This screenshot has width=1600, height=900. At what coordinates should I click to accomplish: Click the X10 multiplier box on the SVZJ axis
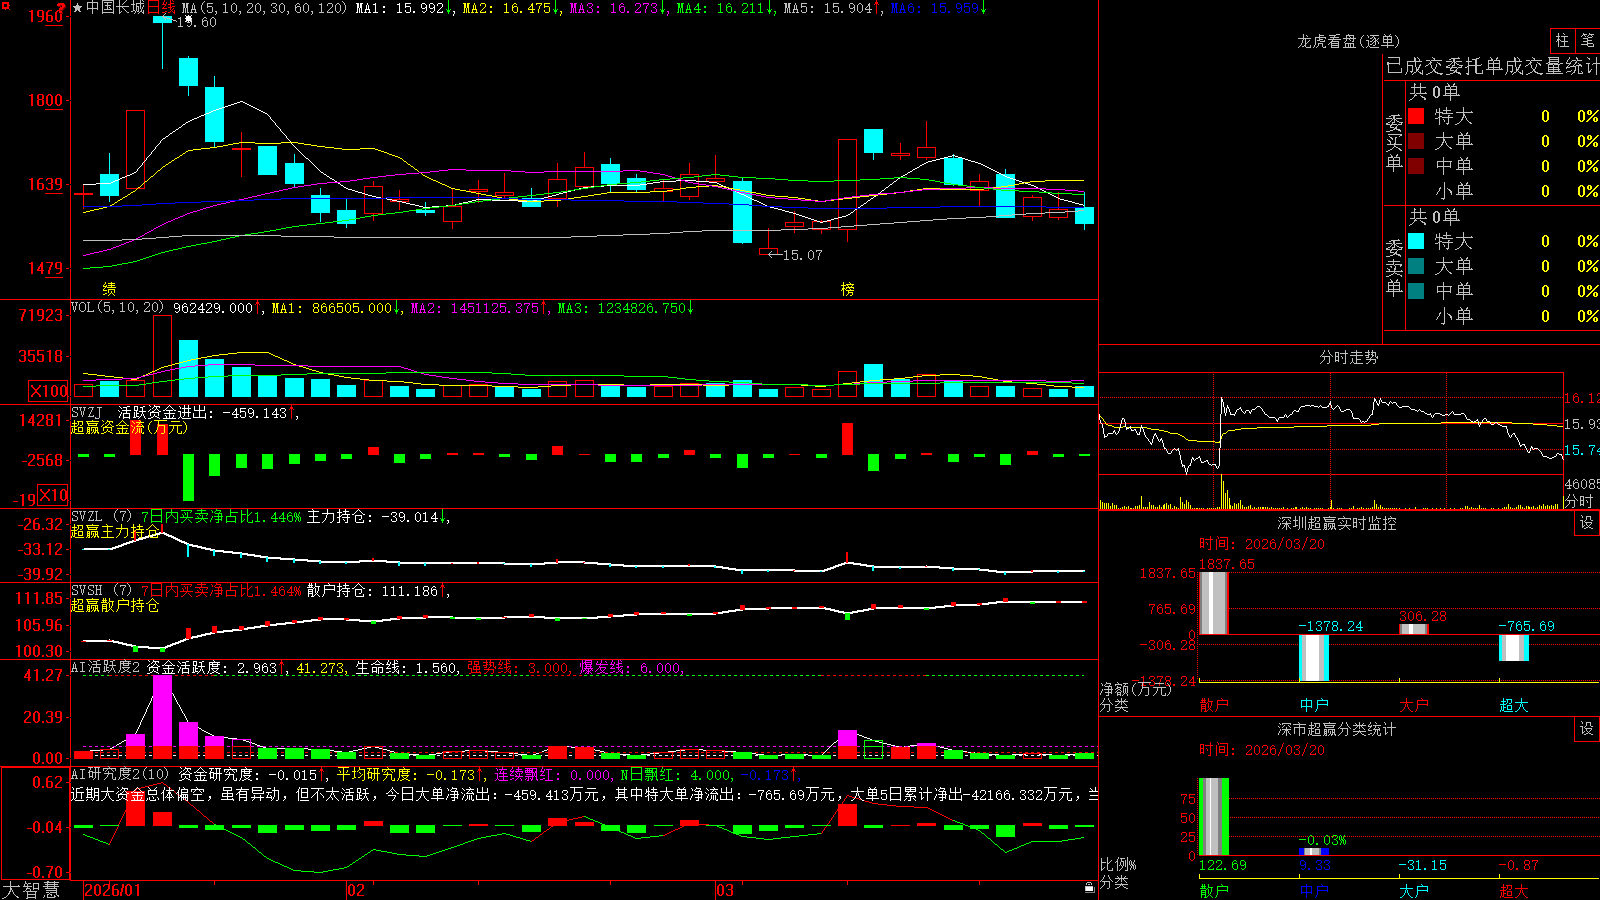tap(53, 495)
